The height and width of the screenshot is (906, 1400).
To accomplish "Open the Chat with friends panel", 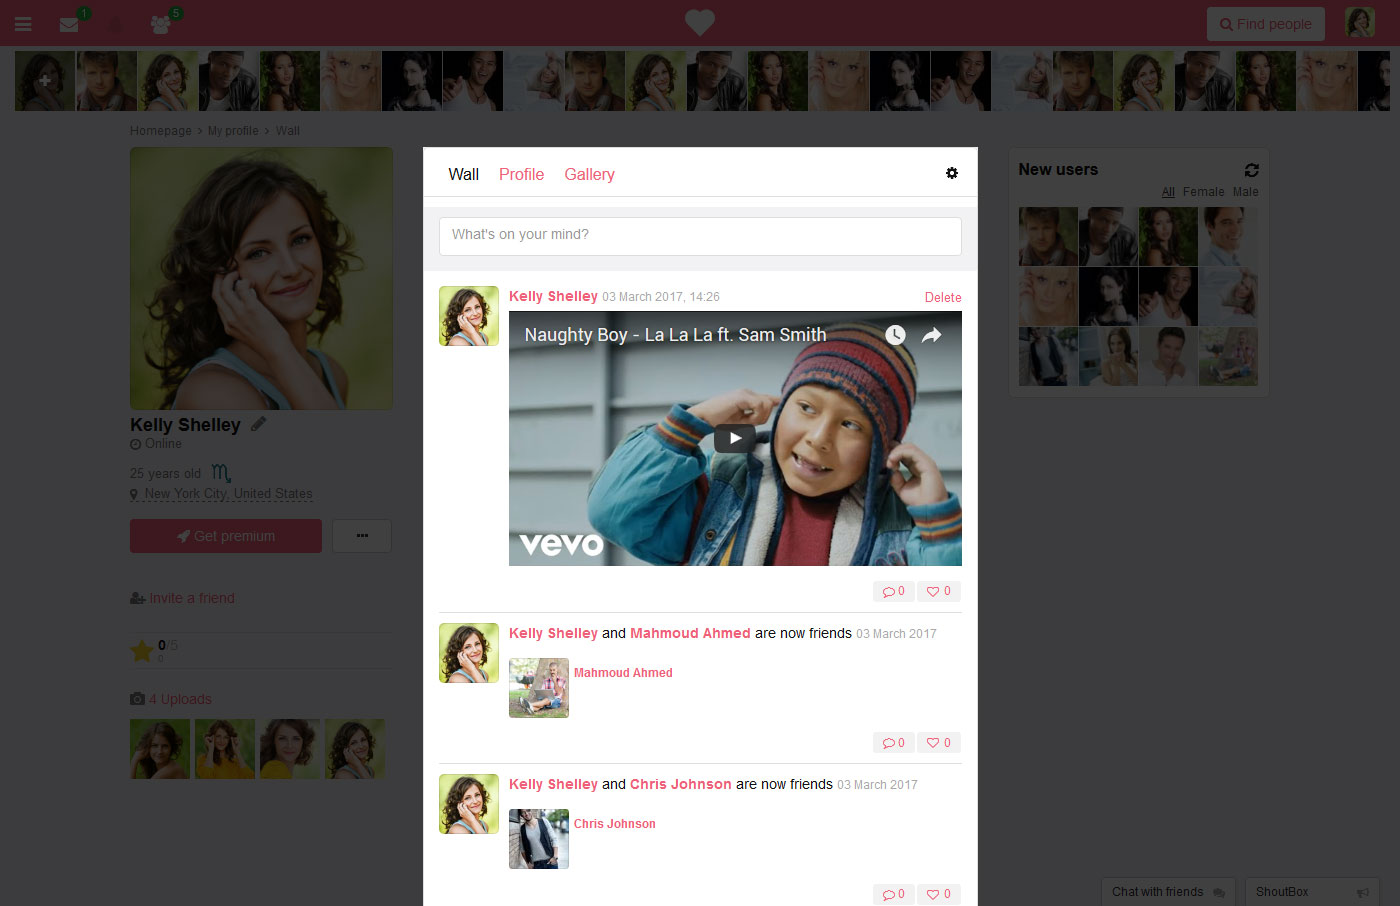I will (1168, 892).
